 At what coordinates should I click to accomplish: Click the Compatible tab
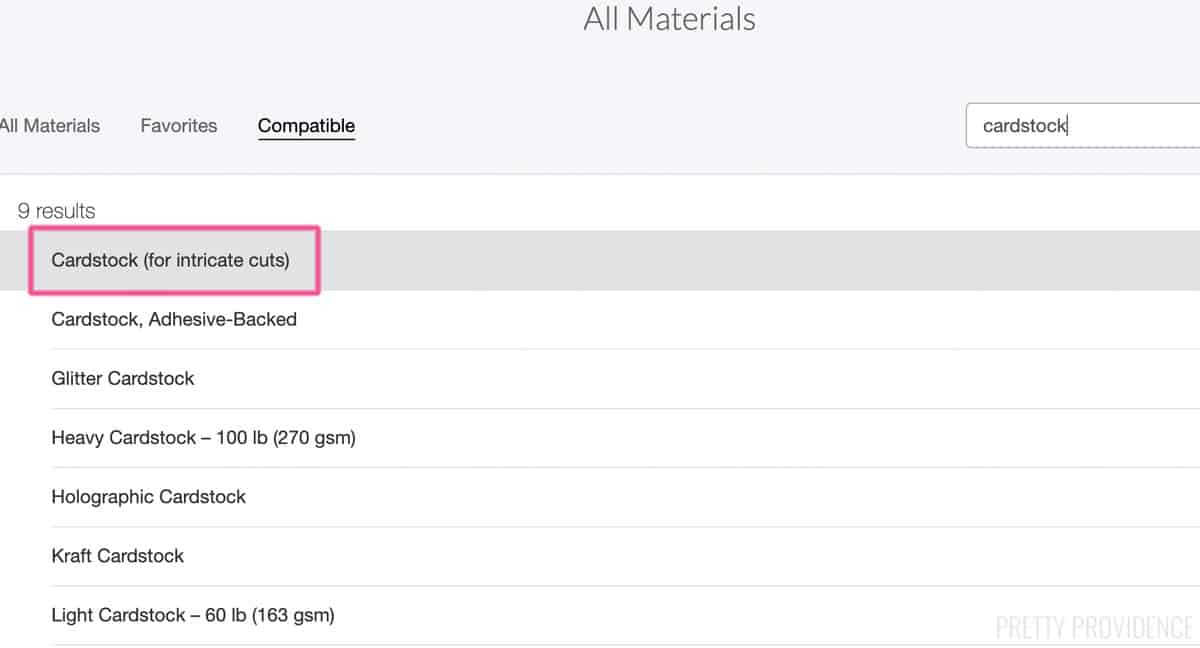point(306,126)
